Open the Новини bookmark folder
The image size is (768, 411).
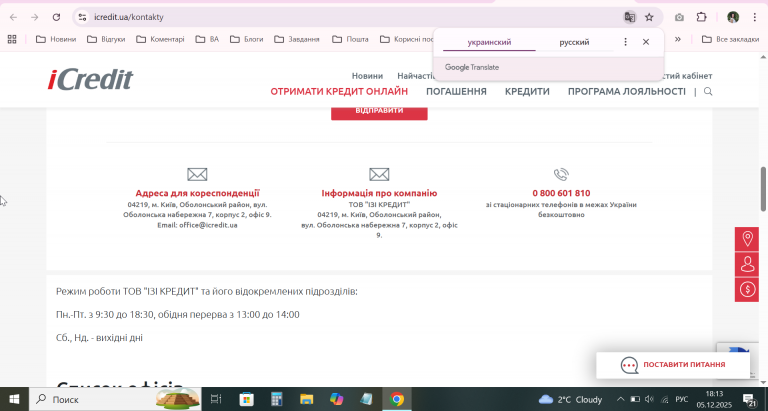click(56, 39)
